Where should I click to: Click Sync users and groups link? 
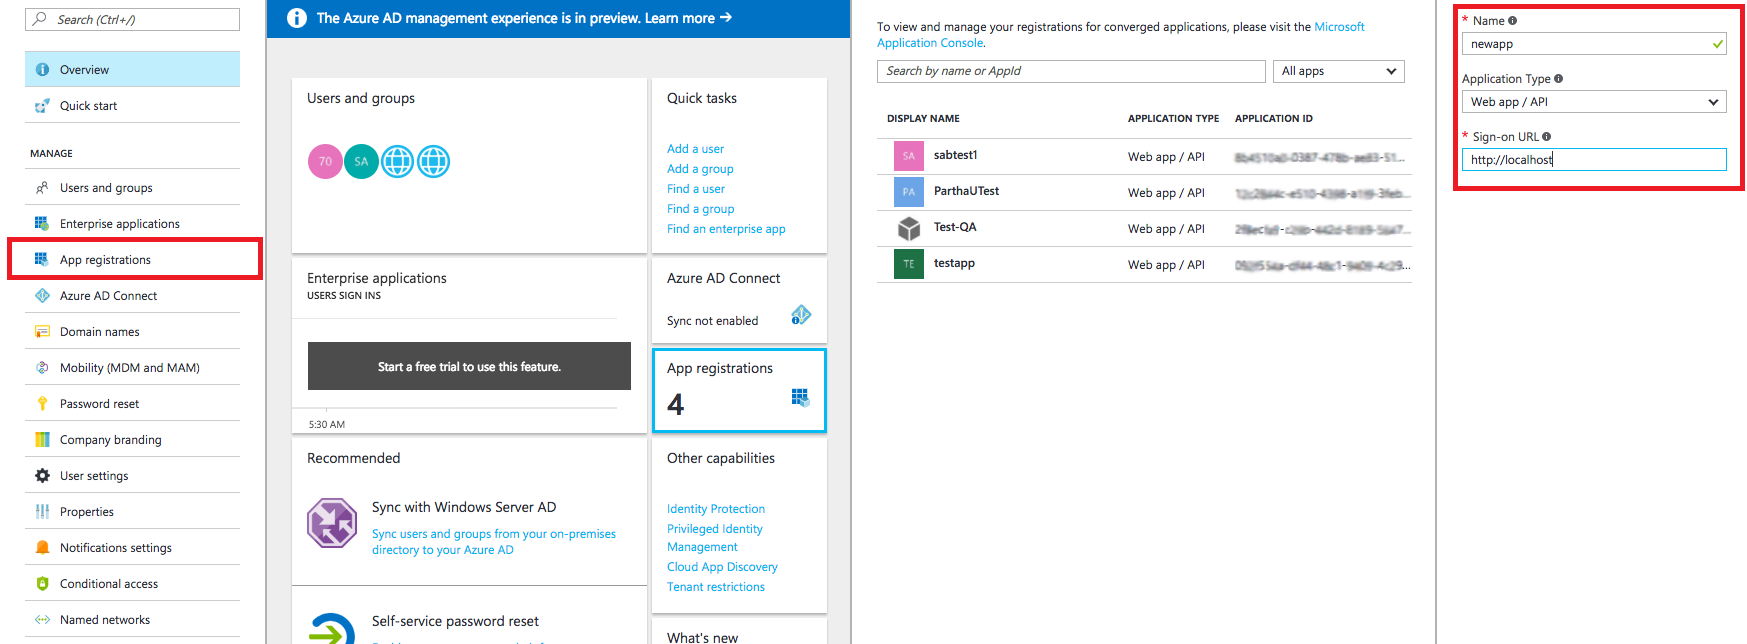[494, 542]
